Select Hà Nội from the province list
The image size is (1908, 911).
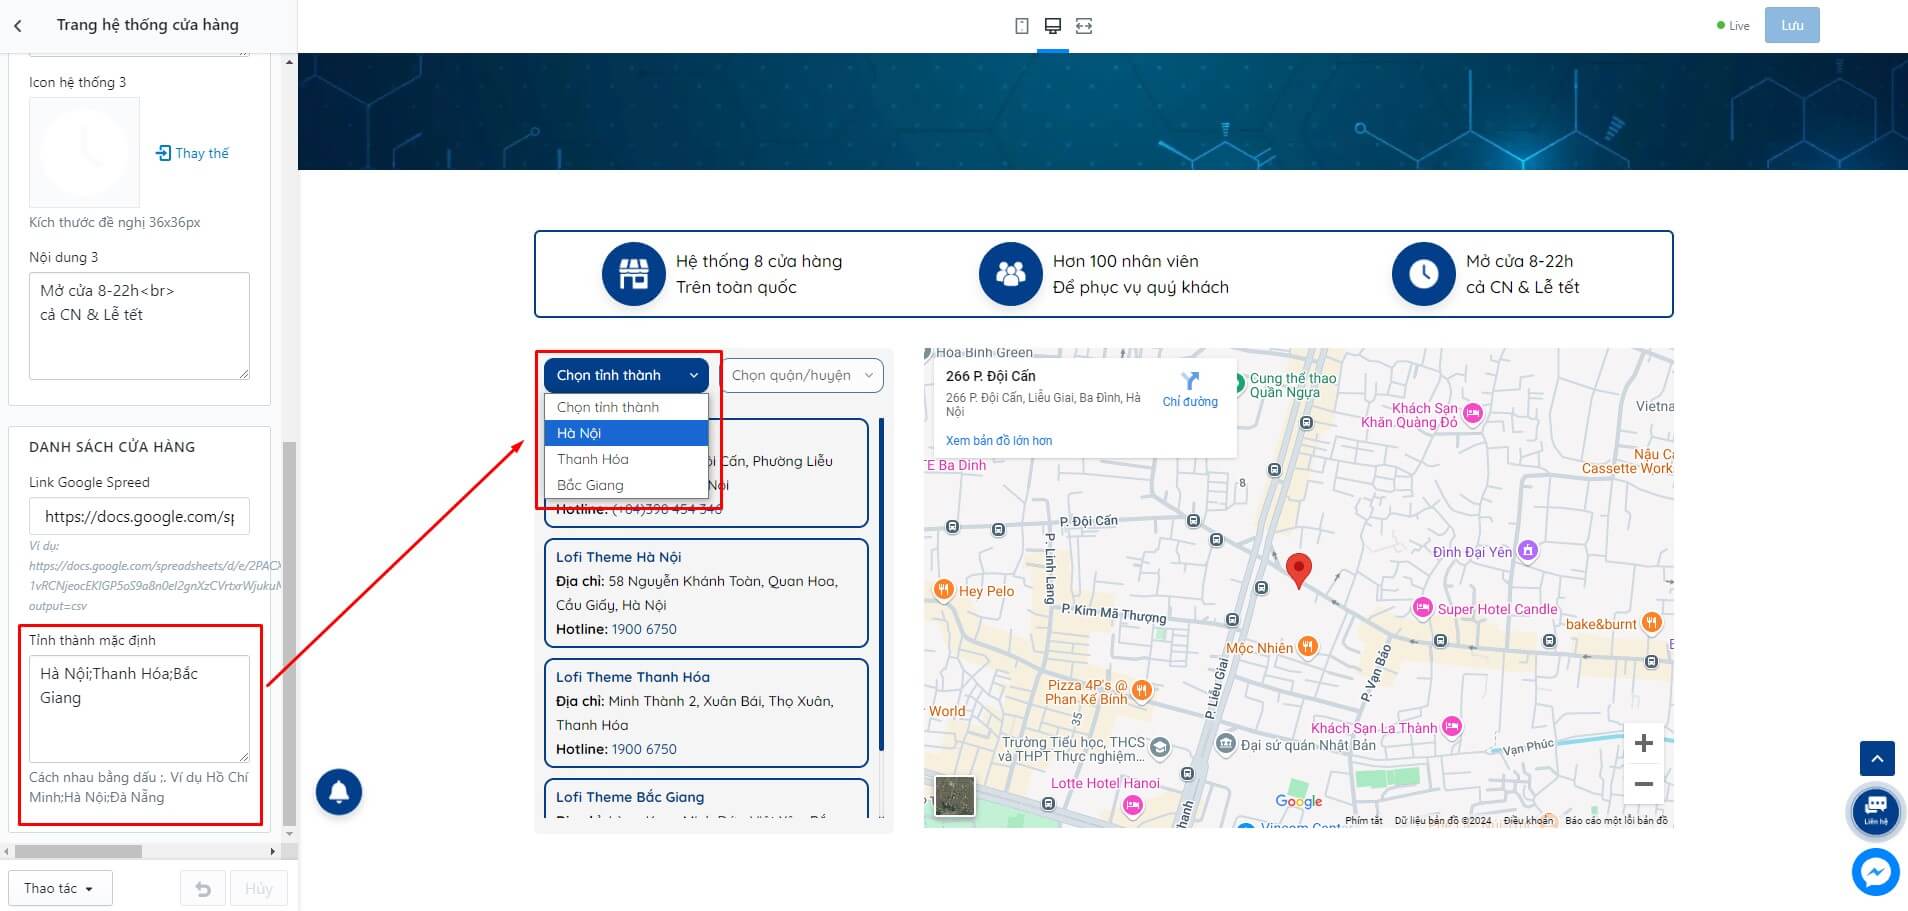coord(626,433)
